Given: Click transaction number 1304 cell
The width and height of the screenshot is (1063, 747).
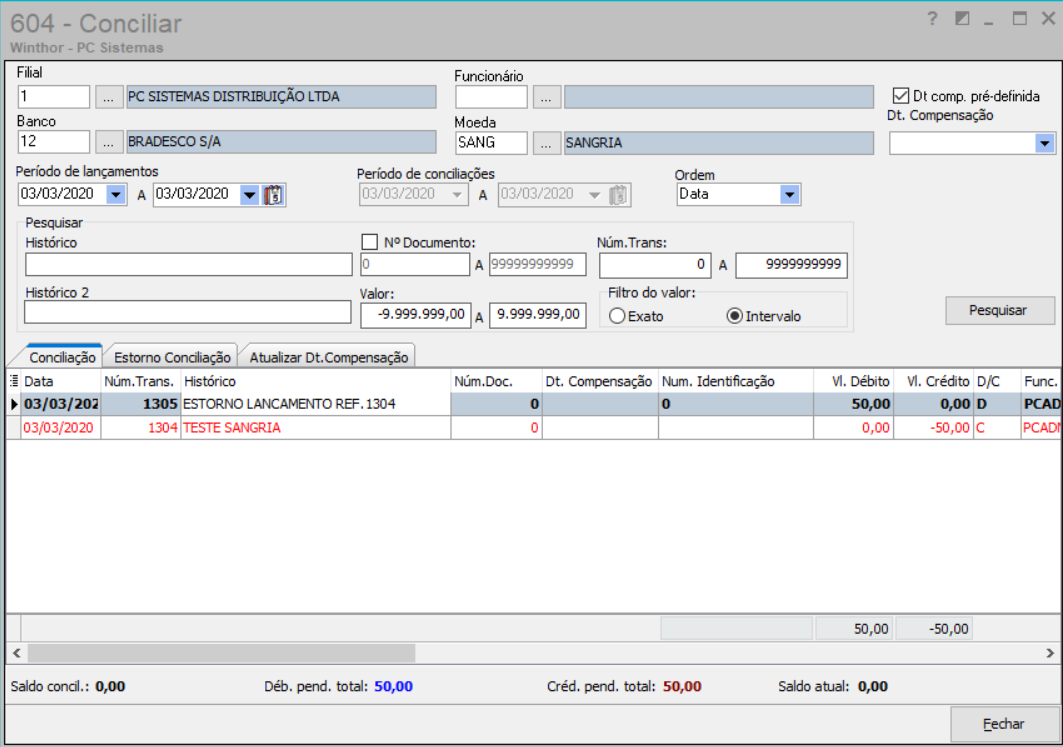Looking at the screenshot, I should 140,428.
